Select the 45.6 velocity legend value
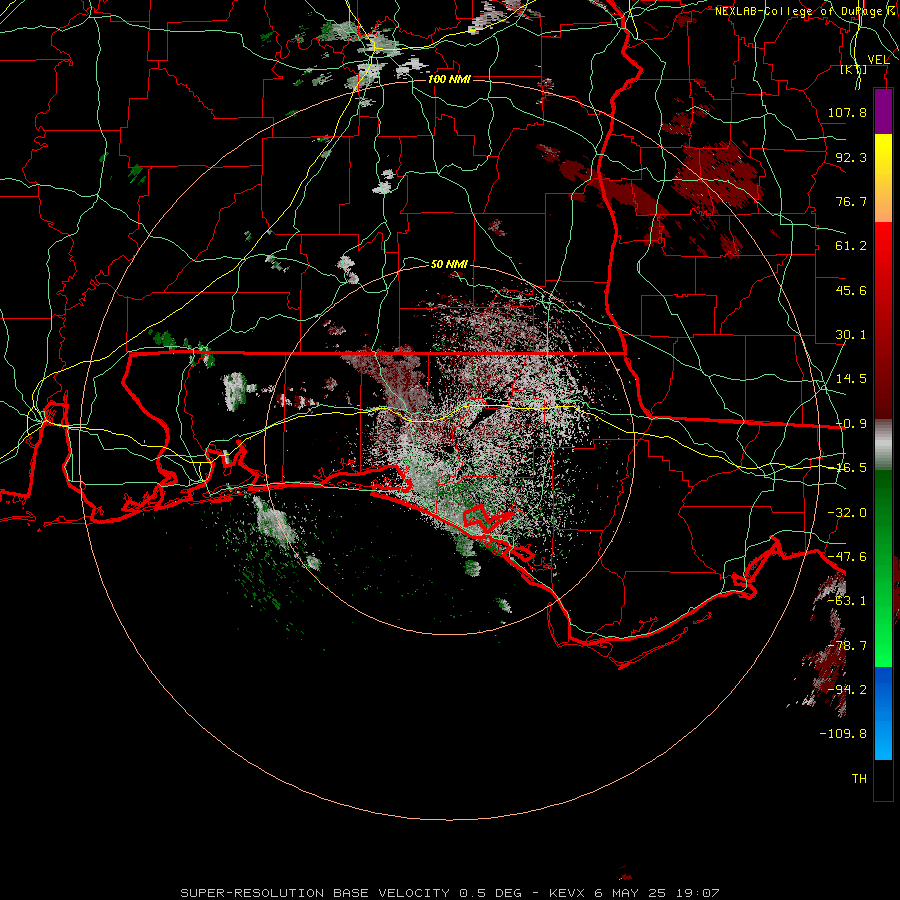900x900 pixels. [851, 290]
